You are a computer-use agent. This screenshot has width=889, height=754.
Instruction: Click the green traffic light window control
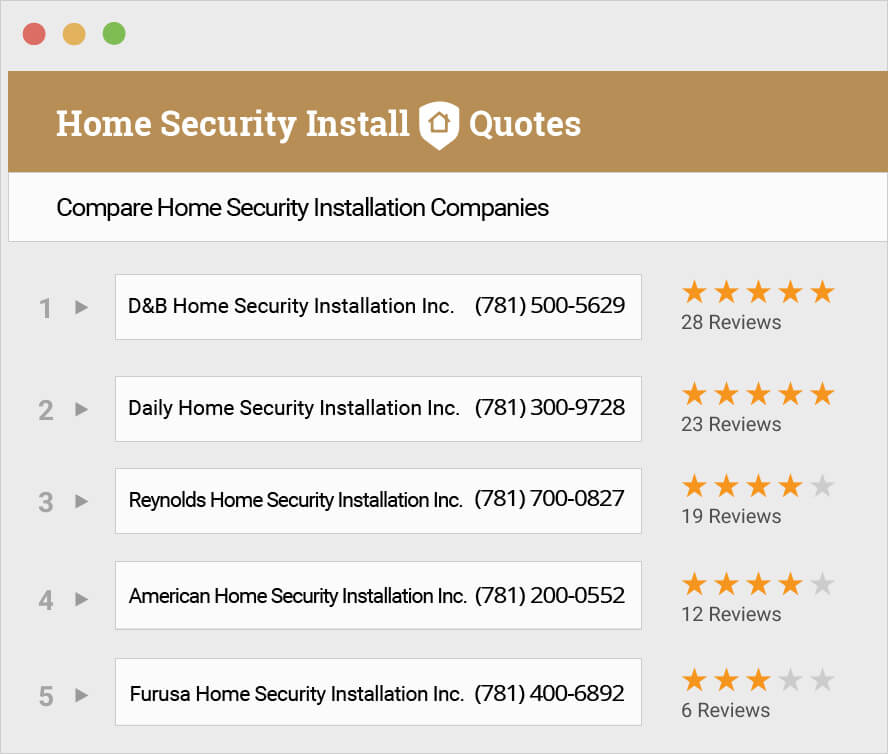[x=115, y=32]
